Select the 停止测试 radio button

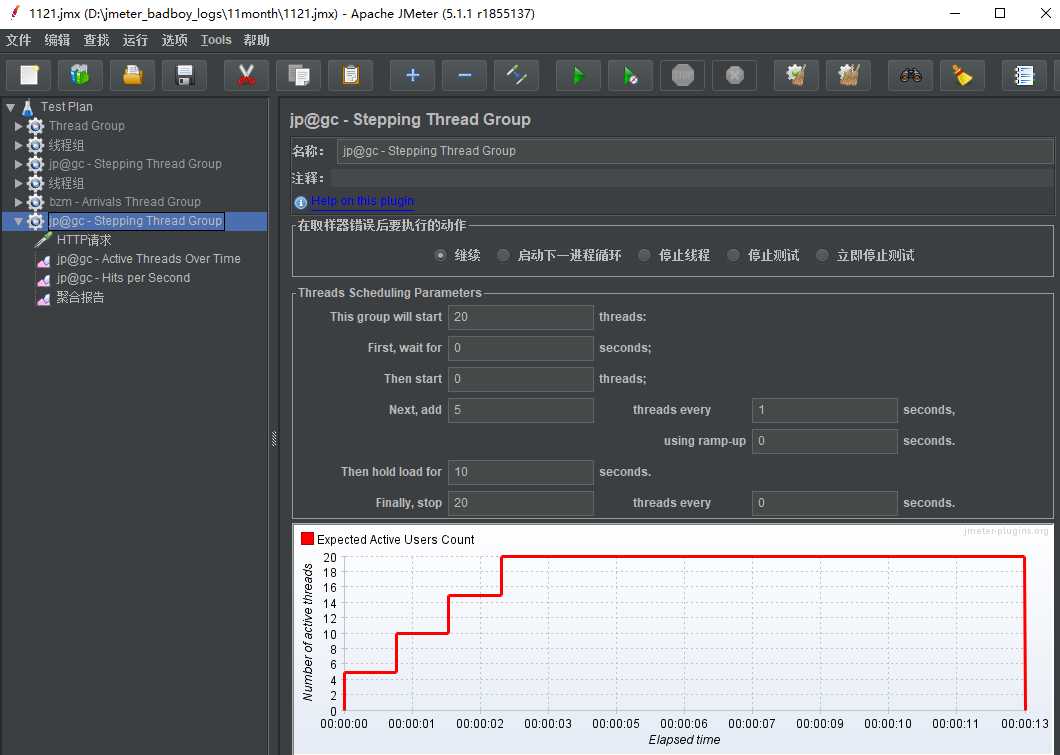tap(733, 255)
